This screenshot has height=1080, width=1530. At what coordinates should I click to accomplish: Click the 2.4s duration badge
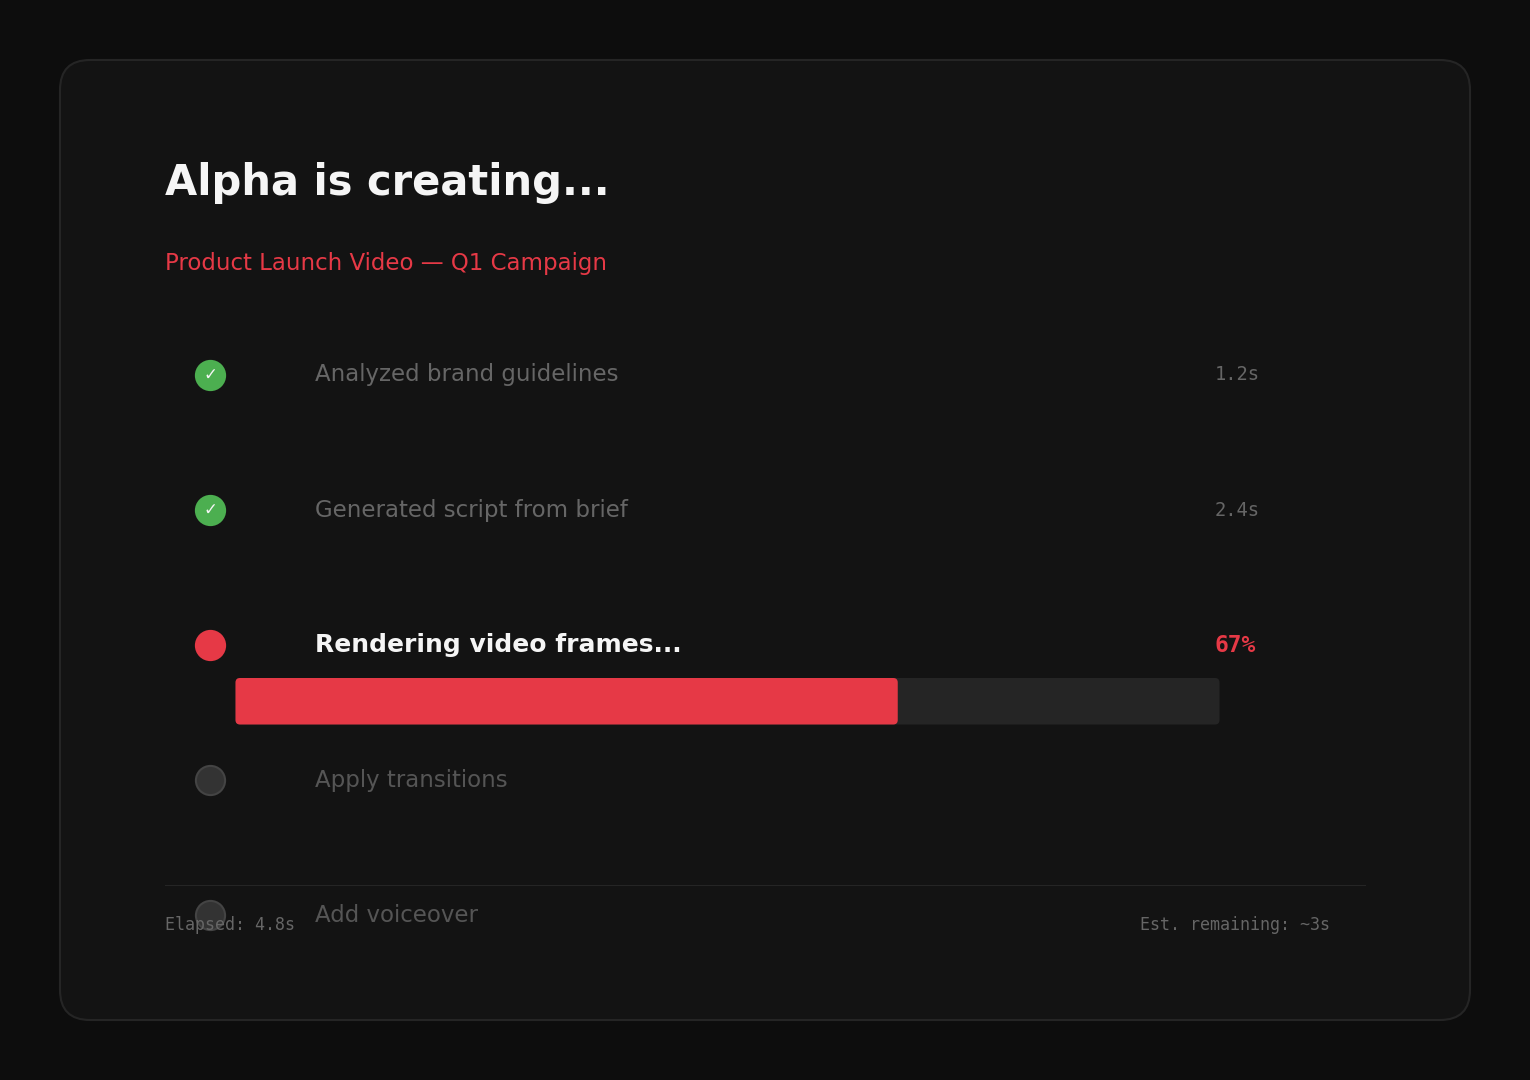[x=1236, y=509]
